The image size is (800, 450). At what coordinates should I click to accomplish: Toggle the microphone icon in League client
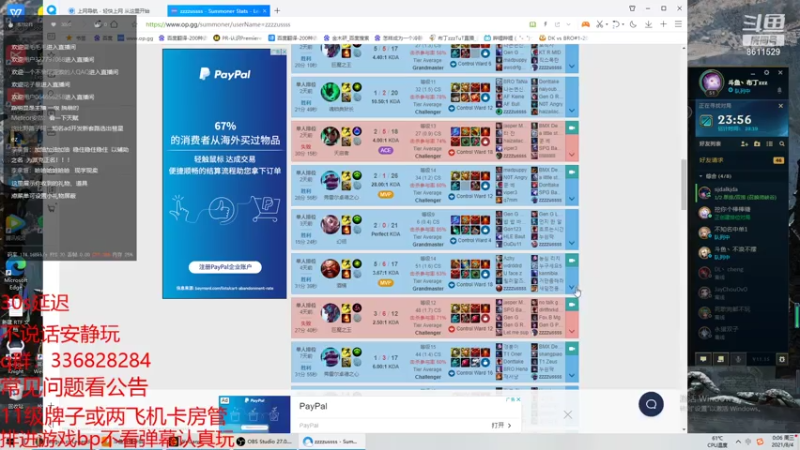coord(738,359)
